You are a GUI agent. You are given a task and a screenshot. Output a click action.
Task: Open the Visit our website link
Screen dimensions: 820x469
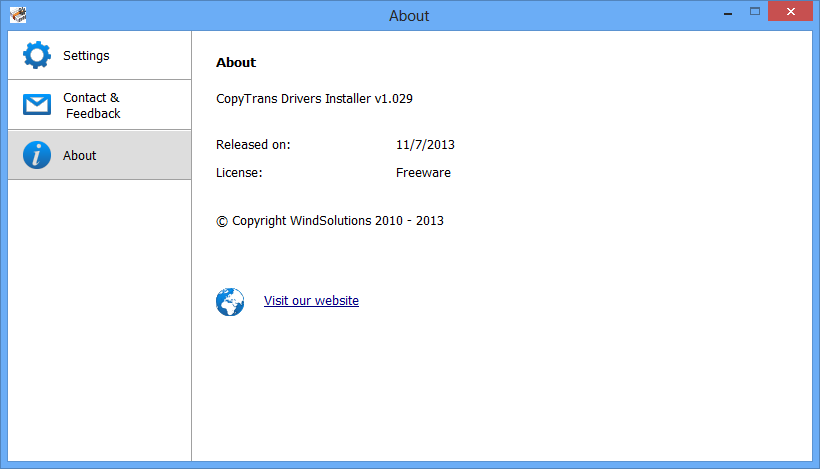[x=311, y=301]
